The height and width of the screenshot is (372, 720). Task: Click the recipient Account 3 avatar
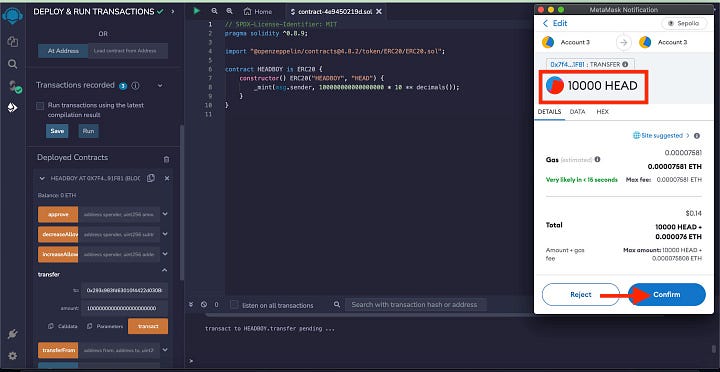[645, 42]
